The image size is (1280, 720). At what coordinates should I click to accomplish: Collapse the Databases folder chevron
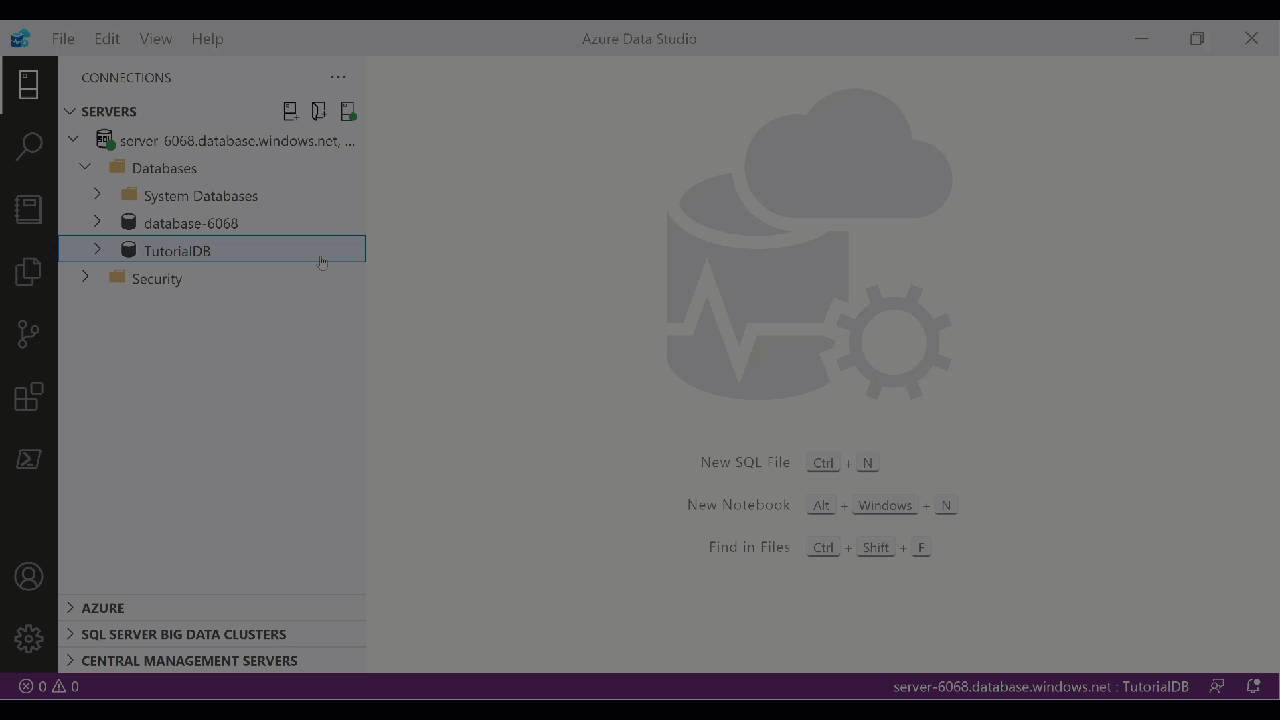85,167
